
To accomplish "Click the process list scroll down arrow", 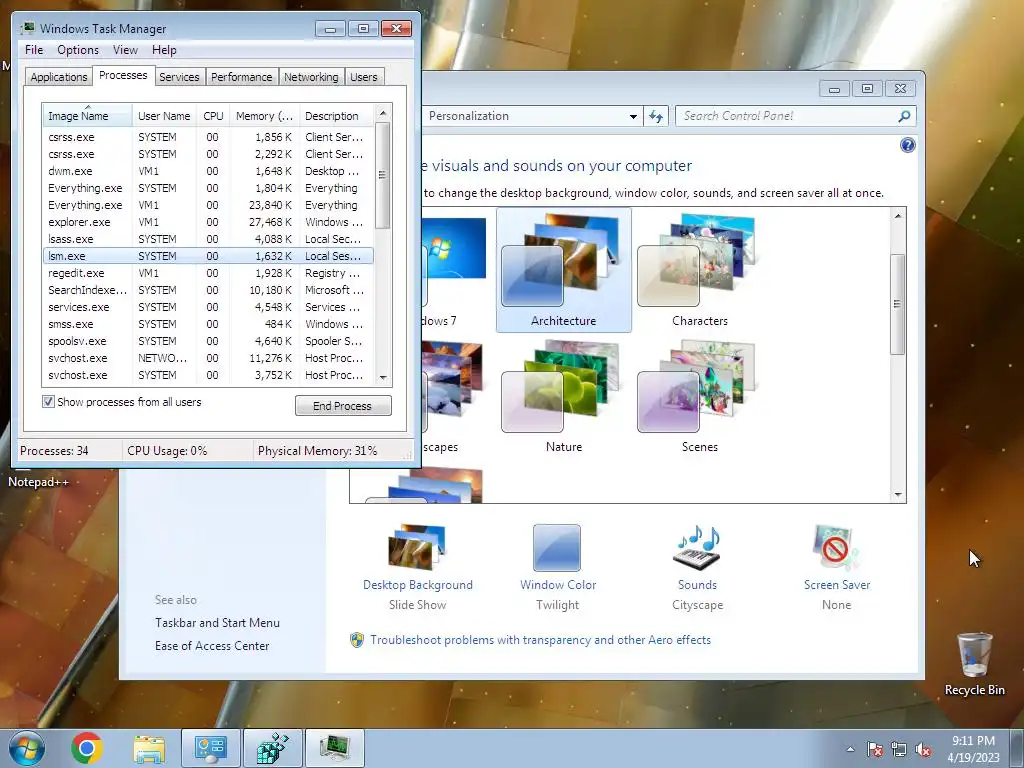I will (x=383, y=377).
